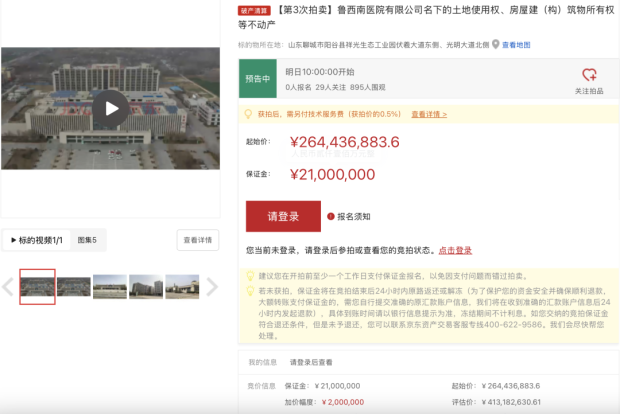Click the lightbulb icon beside 若未获拍 tip
Screen dimensions: 620x414
click(x=250, y=291)
